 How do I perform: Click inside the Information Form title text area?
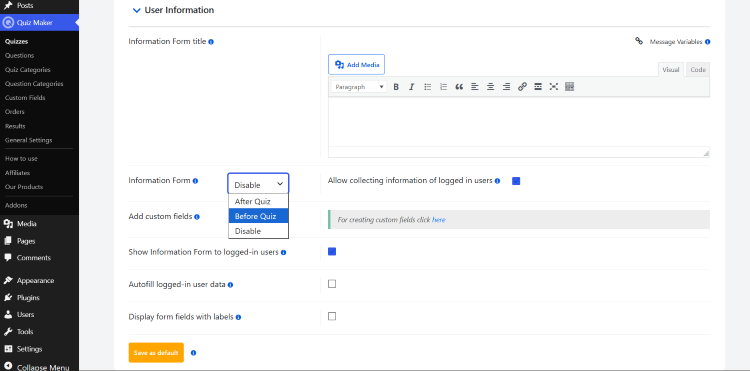point(519,122)
